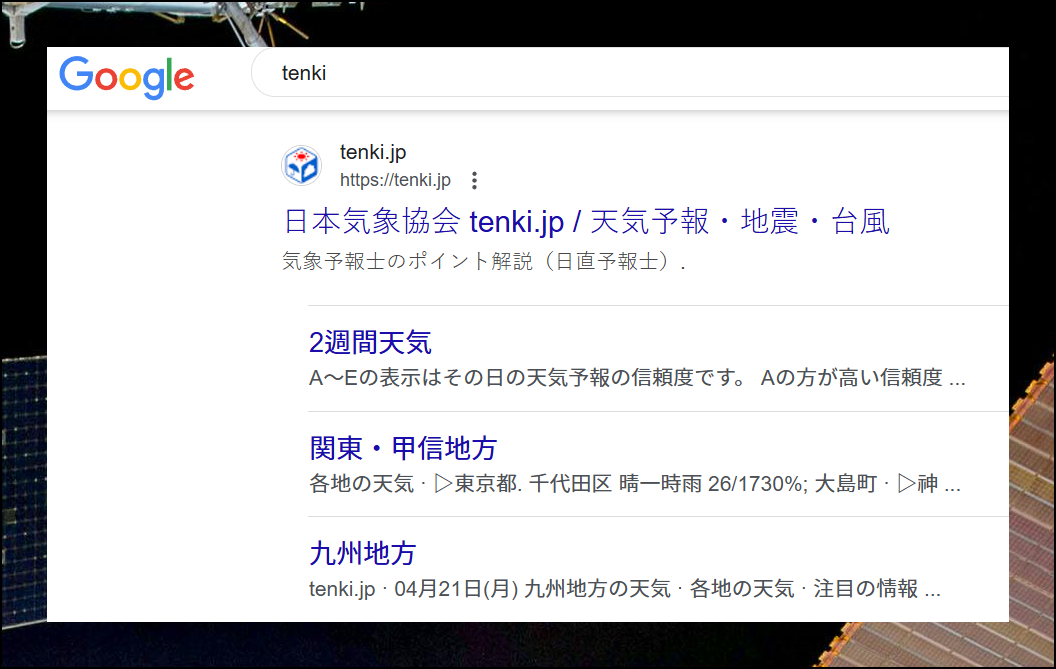Image resolution: width=1056 pixels, height=669 pixels.
Task: Click snippet text 気象予報士のポイント解説
Action: pyautogui.click(x=407, y=261)
